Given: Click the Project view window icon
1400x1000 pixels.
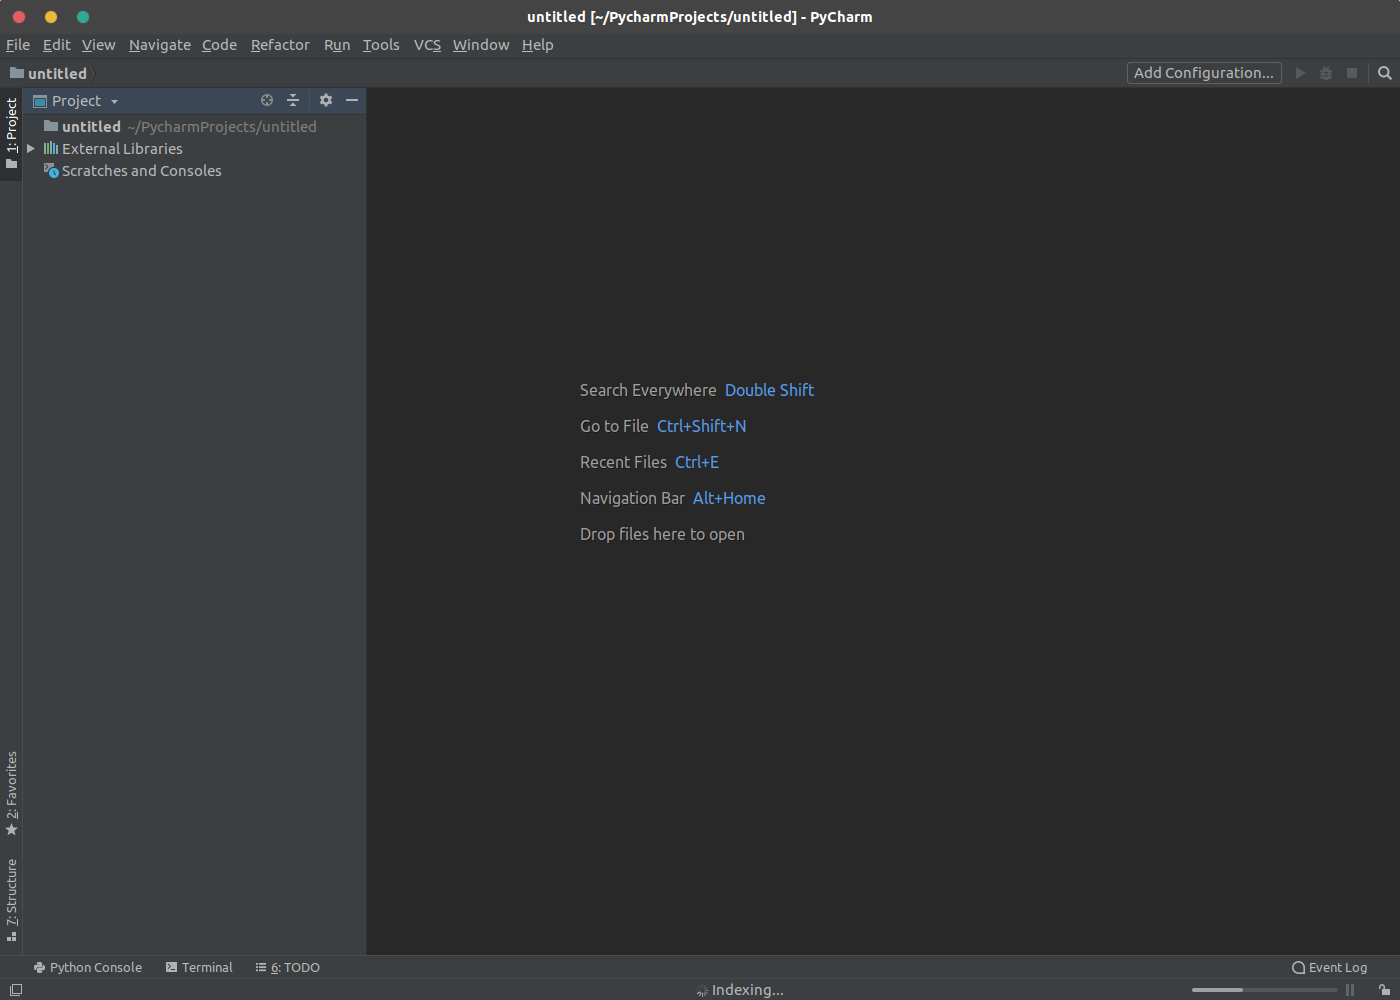Looking at the screenshot, I should [40, 101].
